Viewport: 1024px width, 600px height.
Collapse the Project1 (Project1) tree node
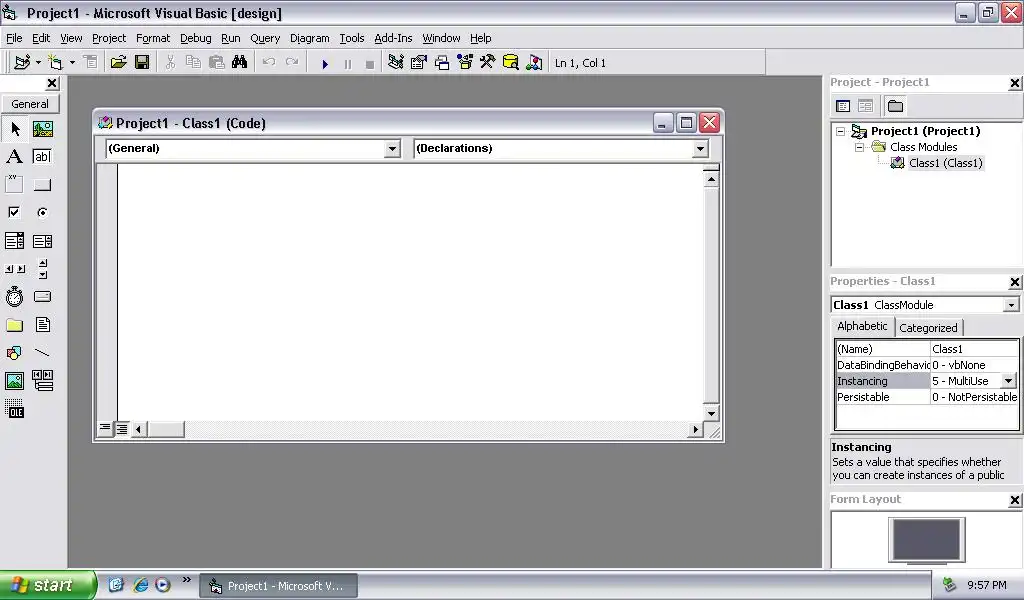pos(840,131)
